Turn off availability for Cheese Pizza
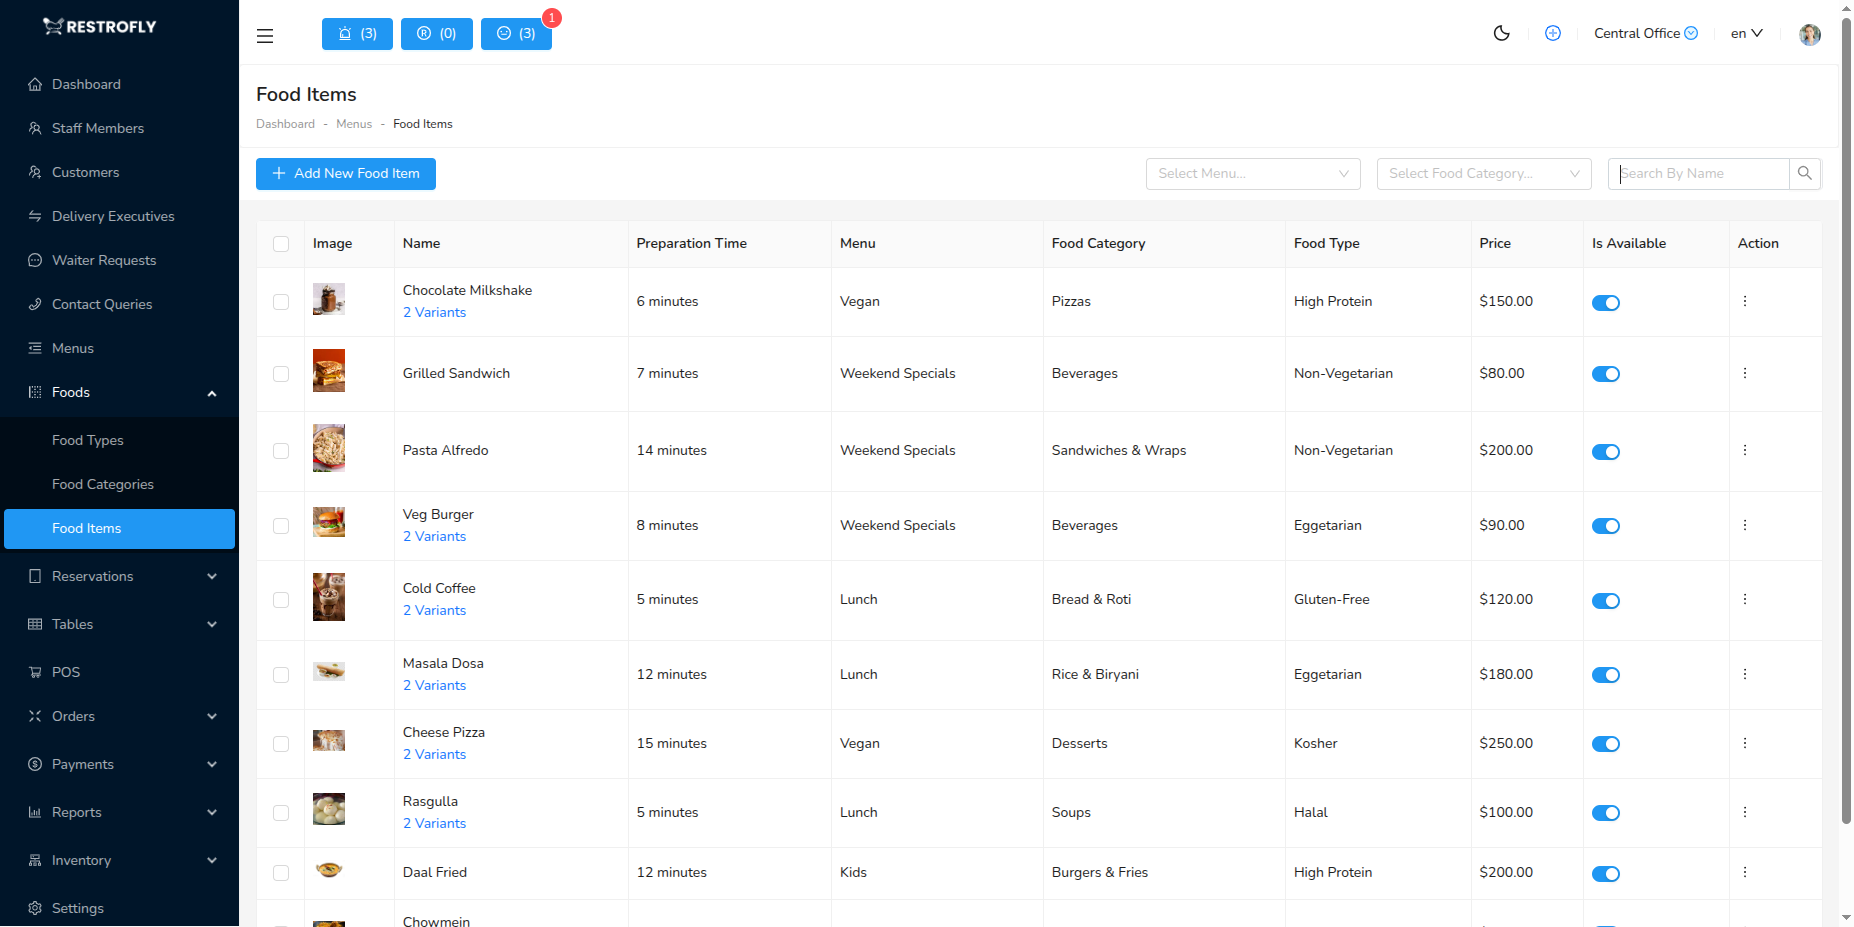The width and height of the screenshot is (1854, 927). (1606, 744)
